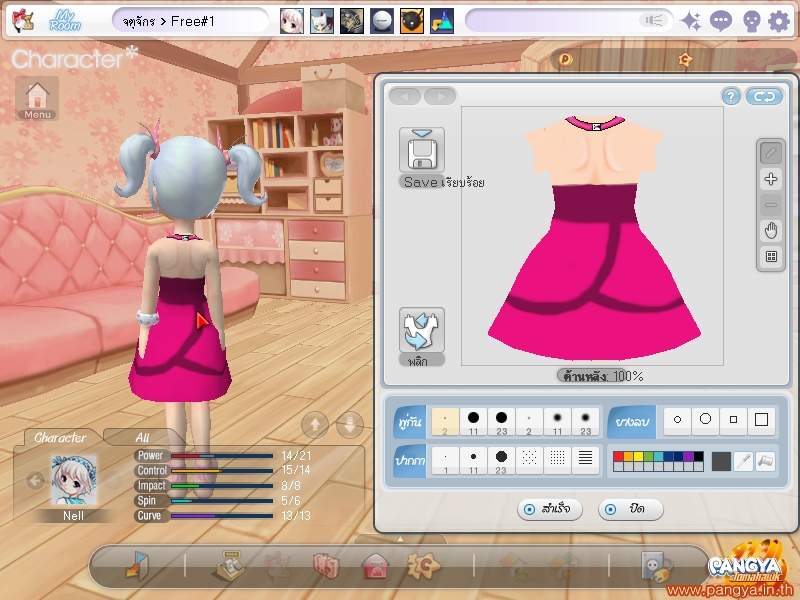
Task: Select the sparse dot pattern pen
Action: pos(529,460)
